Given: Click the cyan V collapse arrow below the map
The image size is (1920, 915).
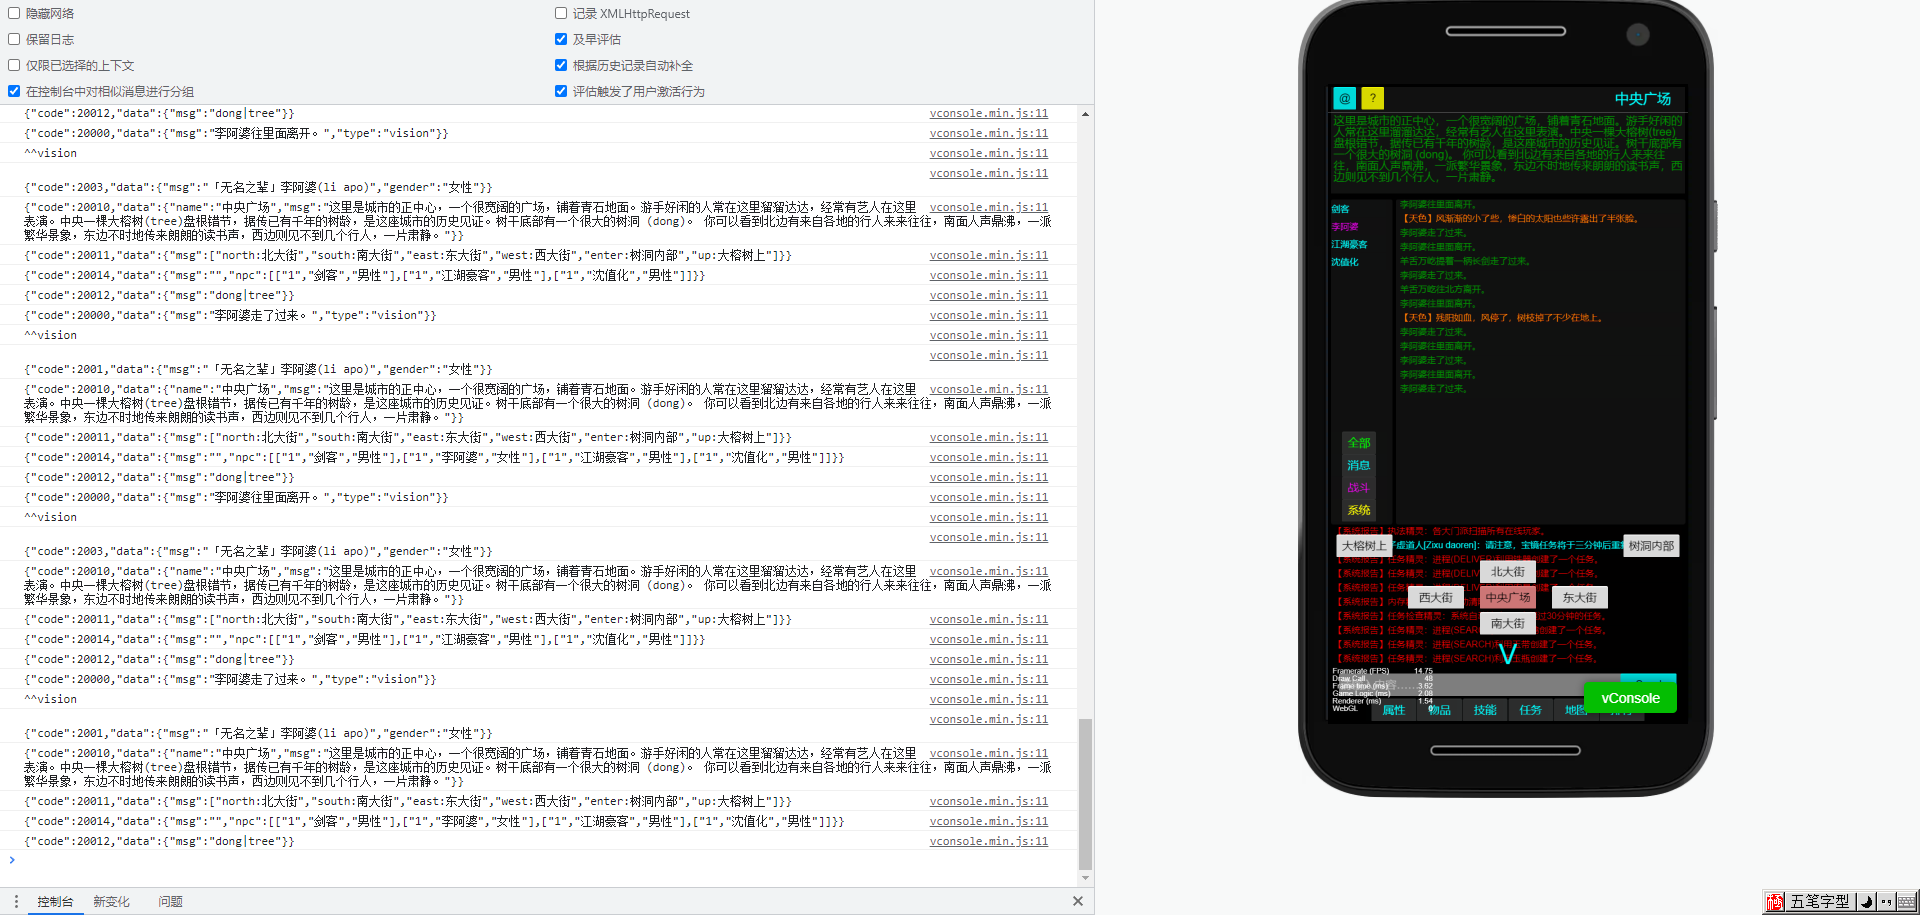Looking at the screenshot, I should pyautogui.click(x=1507, y=654).
